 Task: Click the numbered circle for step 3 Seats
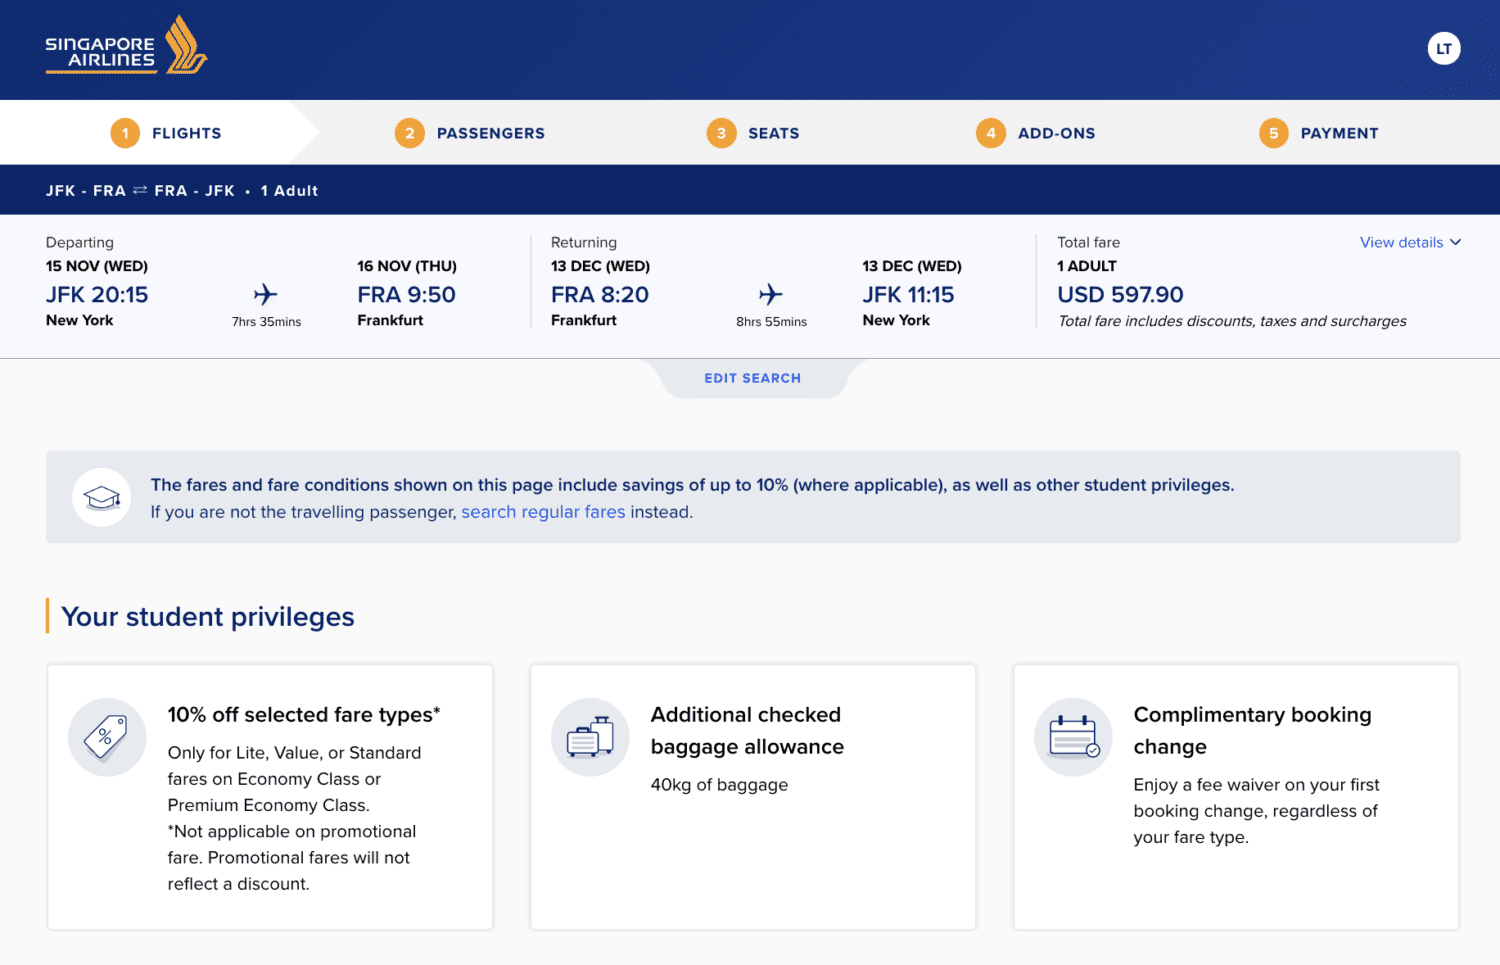(721, 132)
